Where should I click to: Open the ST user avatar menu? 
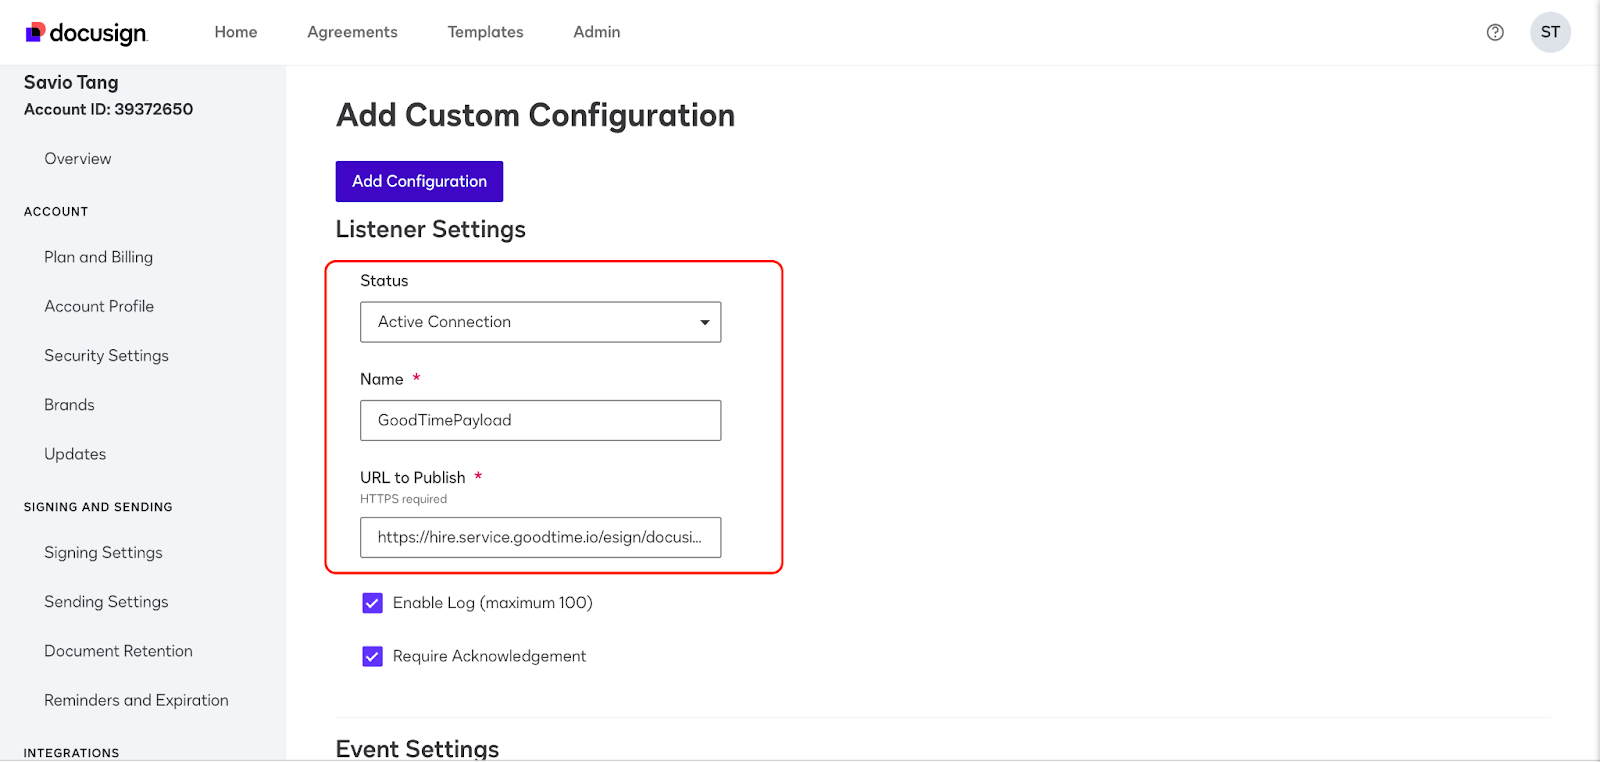pyautogui.click(x=1550, y=32)
